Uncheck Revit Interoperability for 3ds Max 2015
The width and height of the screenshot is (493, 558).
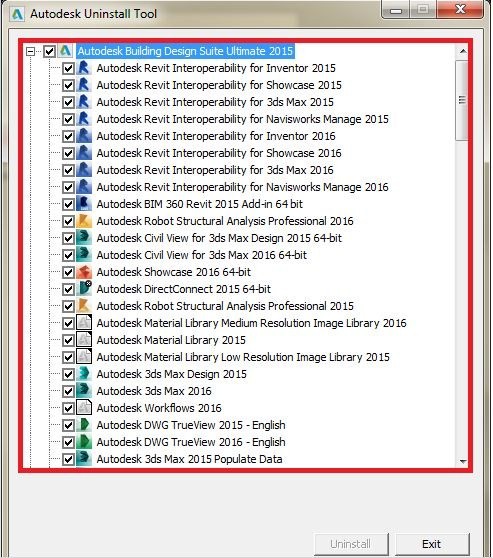[68, 102]
